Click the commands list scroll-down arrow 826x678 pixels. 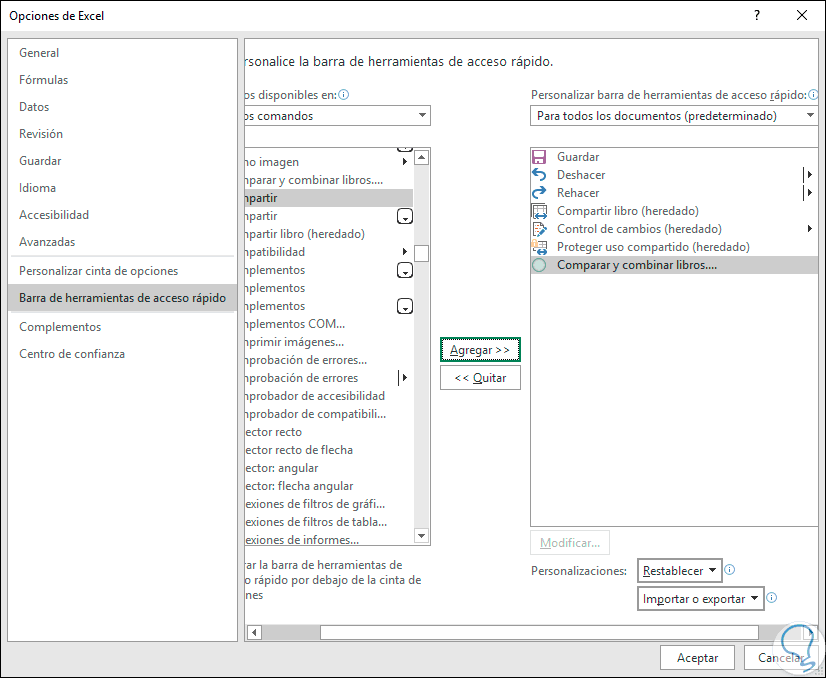[x=421, y=536]
